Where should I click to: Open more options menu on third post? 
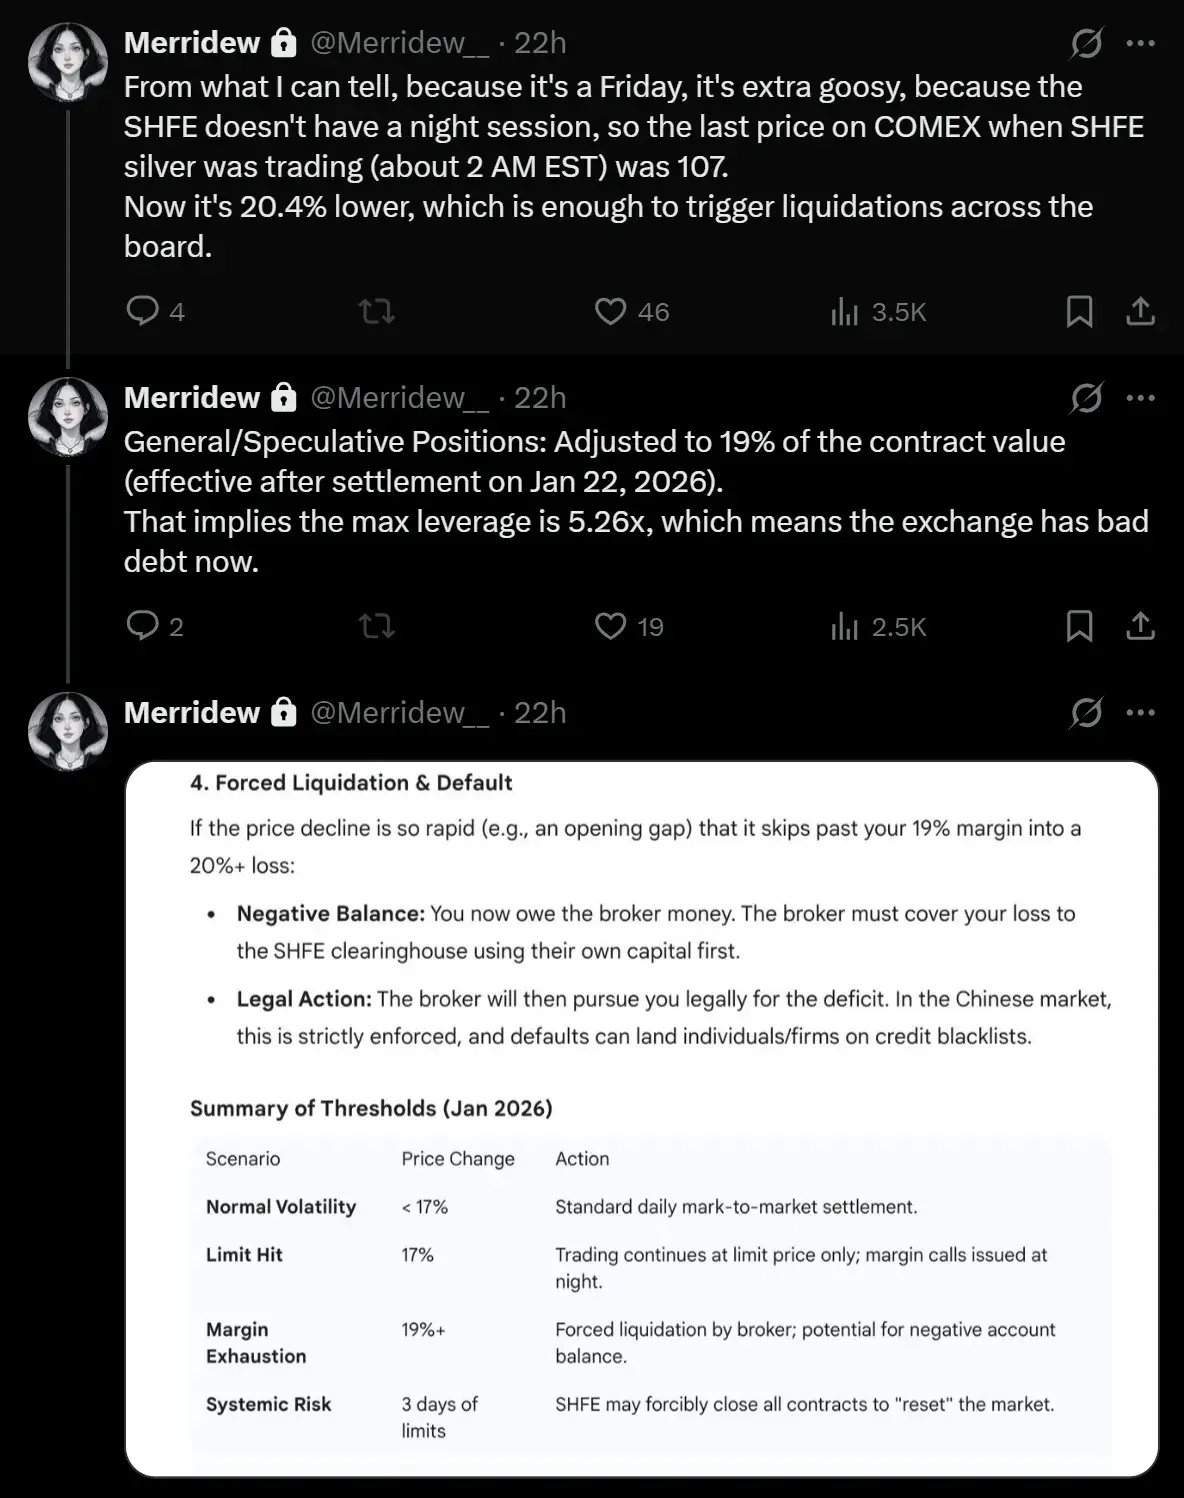pyautogui.click(x=1141, y=713)
